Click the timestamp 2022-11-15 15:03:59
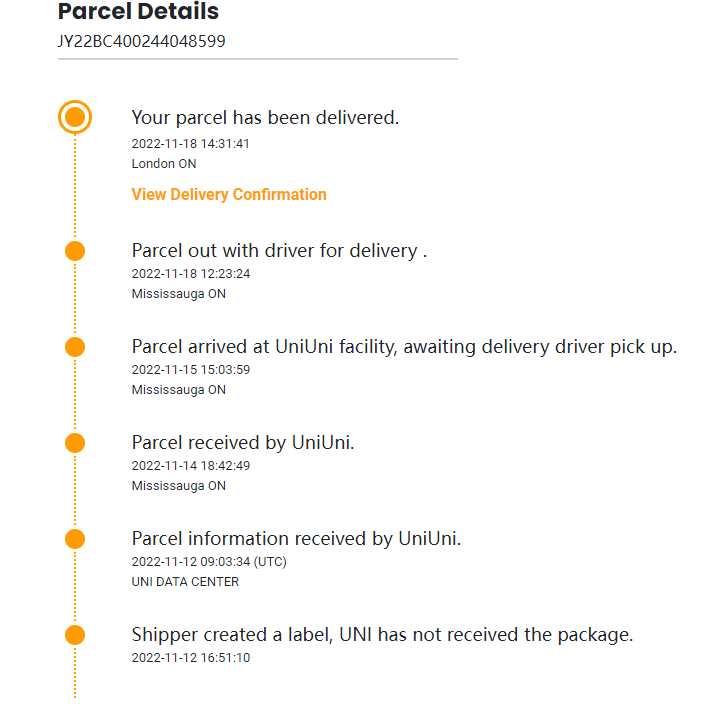Image resolution: width=714 pixels, height=704 pixels. pyautogui.click(x=190, y=369)
